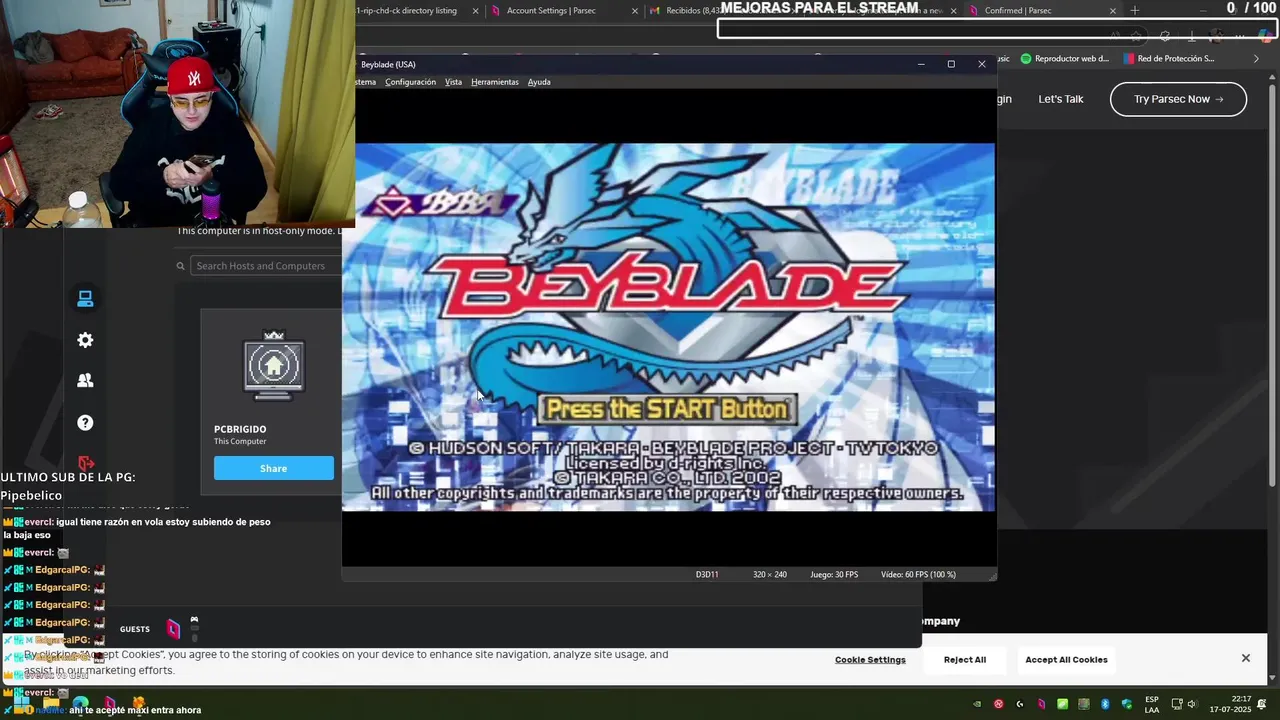Click the Try Parsec Now button
The height and width of the screenshot is (720, 1280).
1178,99
